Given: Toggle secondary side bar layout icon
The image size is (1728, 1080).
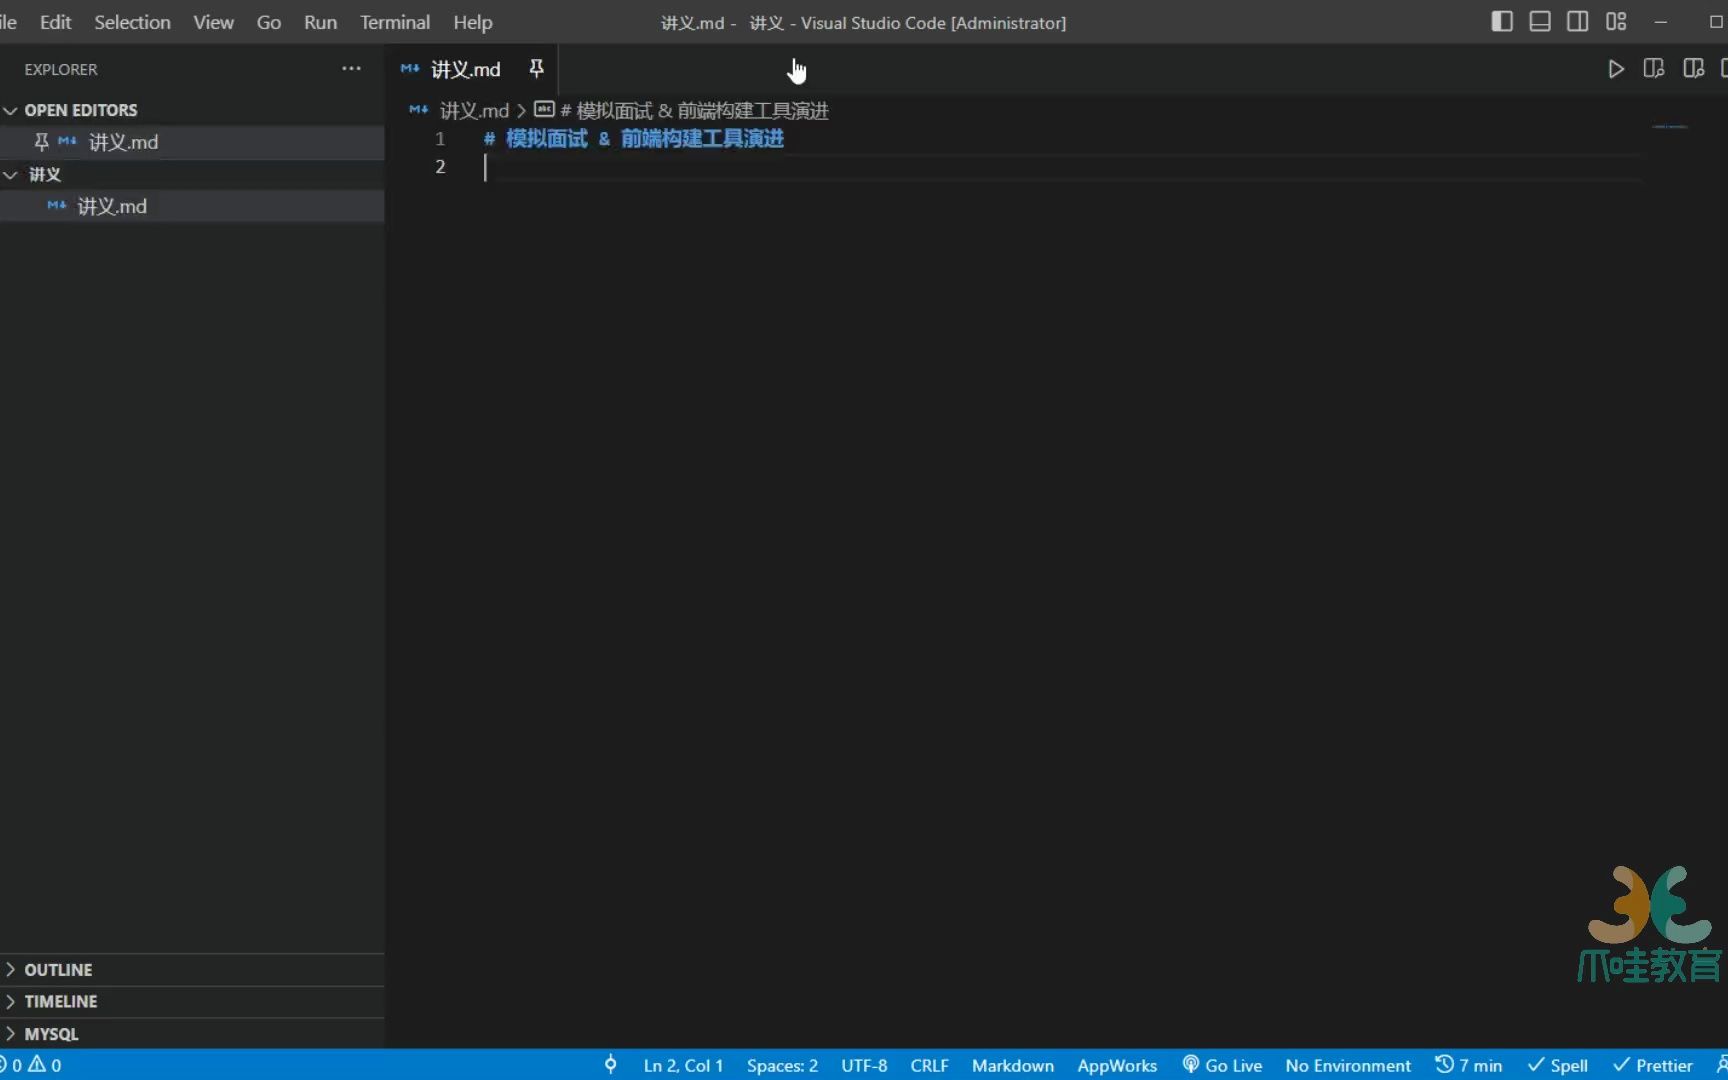Looking at the screenshot, I should click(1578, 22).
